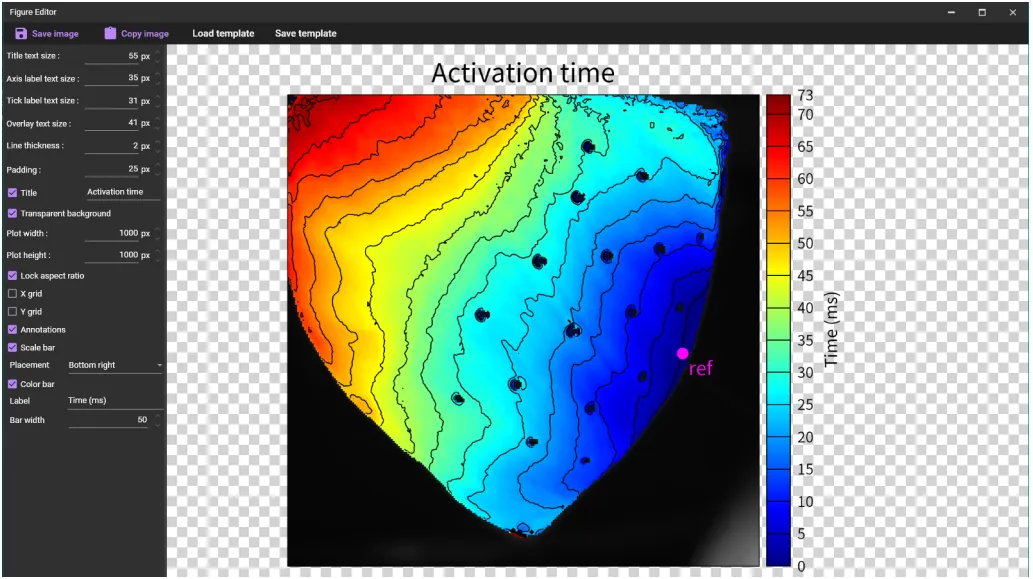Click the Bar width stepper arrows
Screen dimensions: 1033x579
pyautogui.click(x=157, y=420)
